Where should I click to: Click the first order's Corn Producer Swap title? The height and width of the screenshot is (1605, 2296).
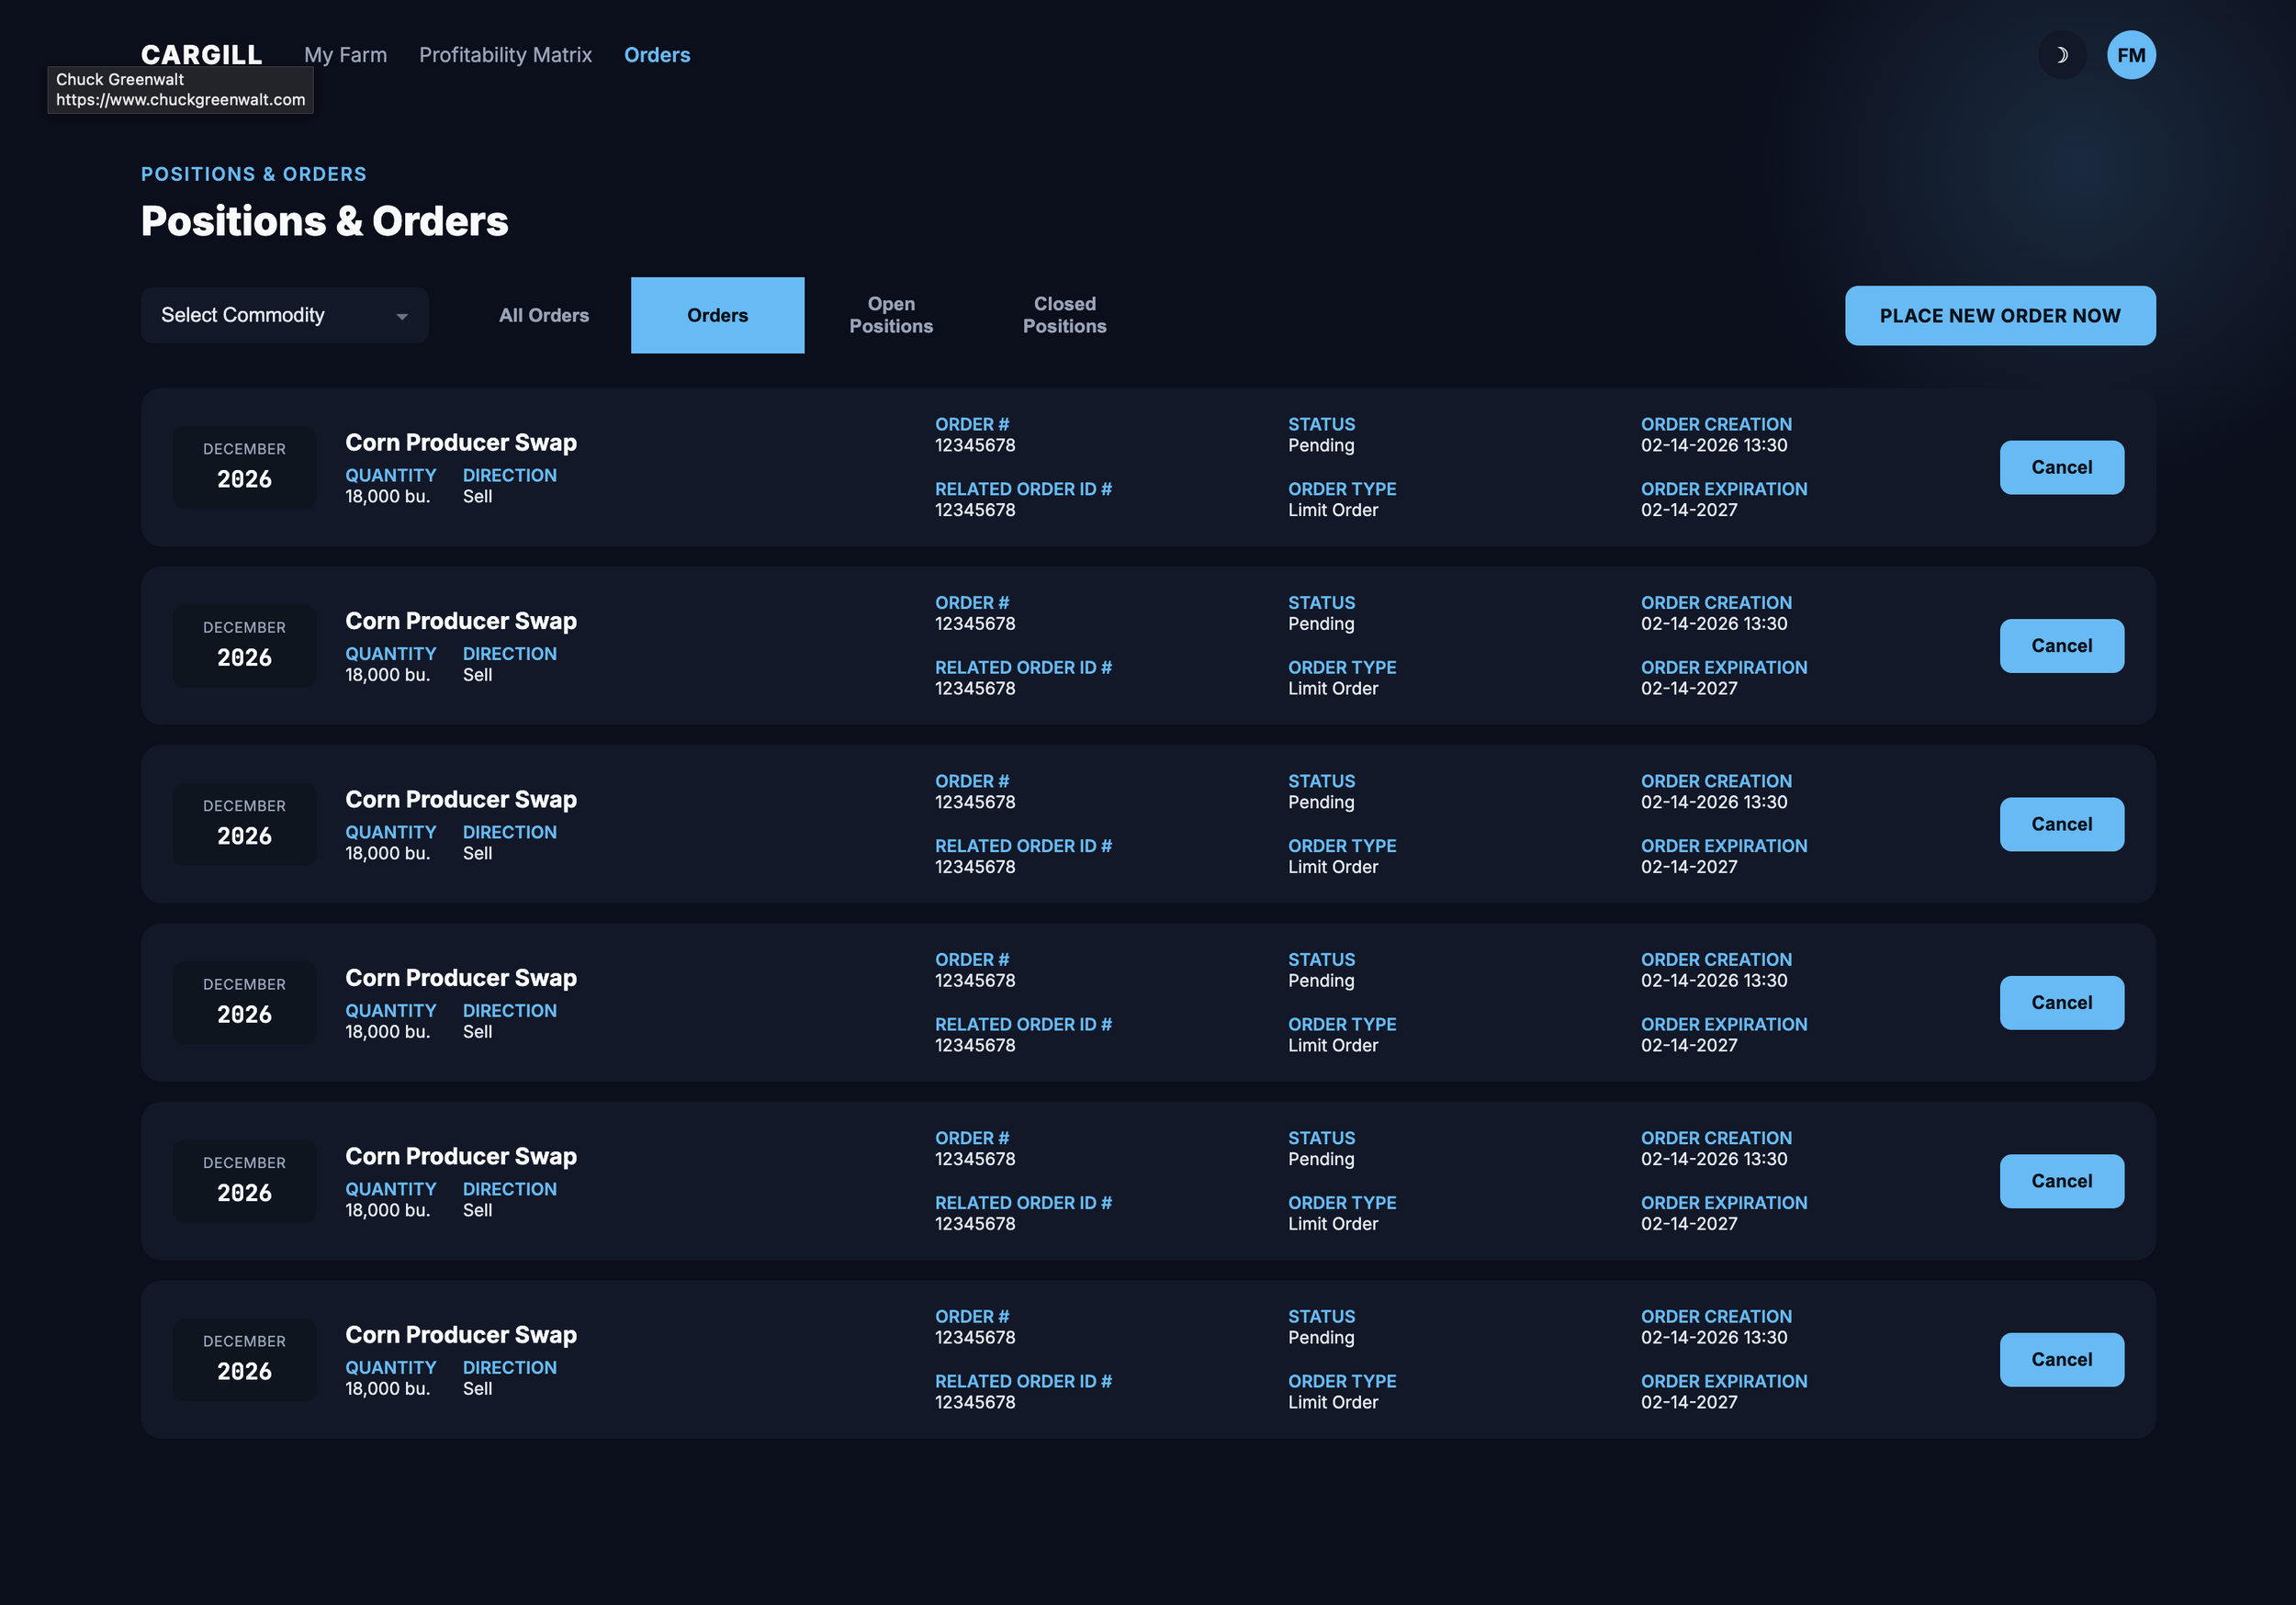461,442
